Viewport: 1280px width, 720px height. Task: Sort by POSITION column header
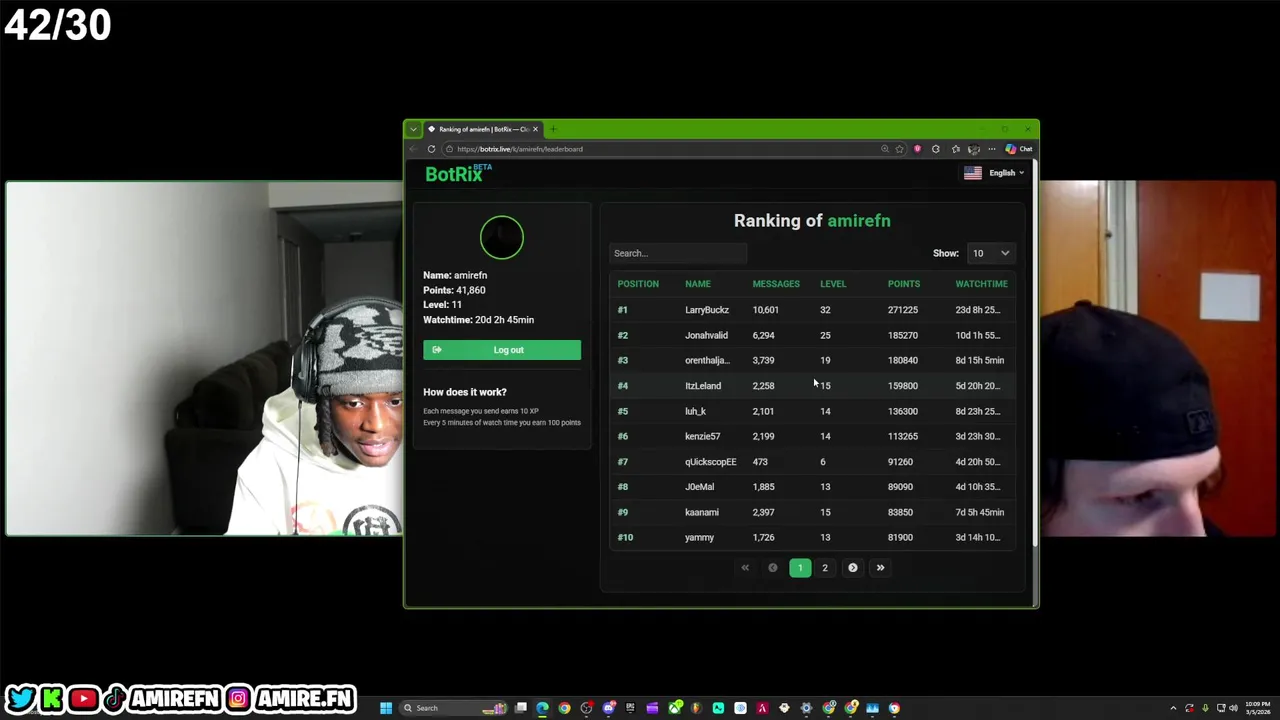638,284
